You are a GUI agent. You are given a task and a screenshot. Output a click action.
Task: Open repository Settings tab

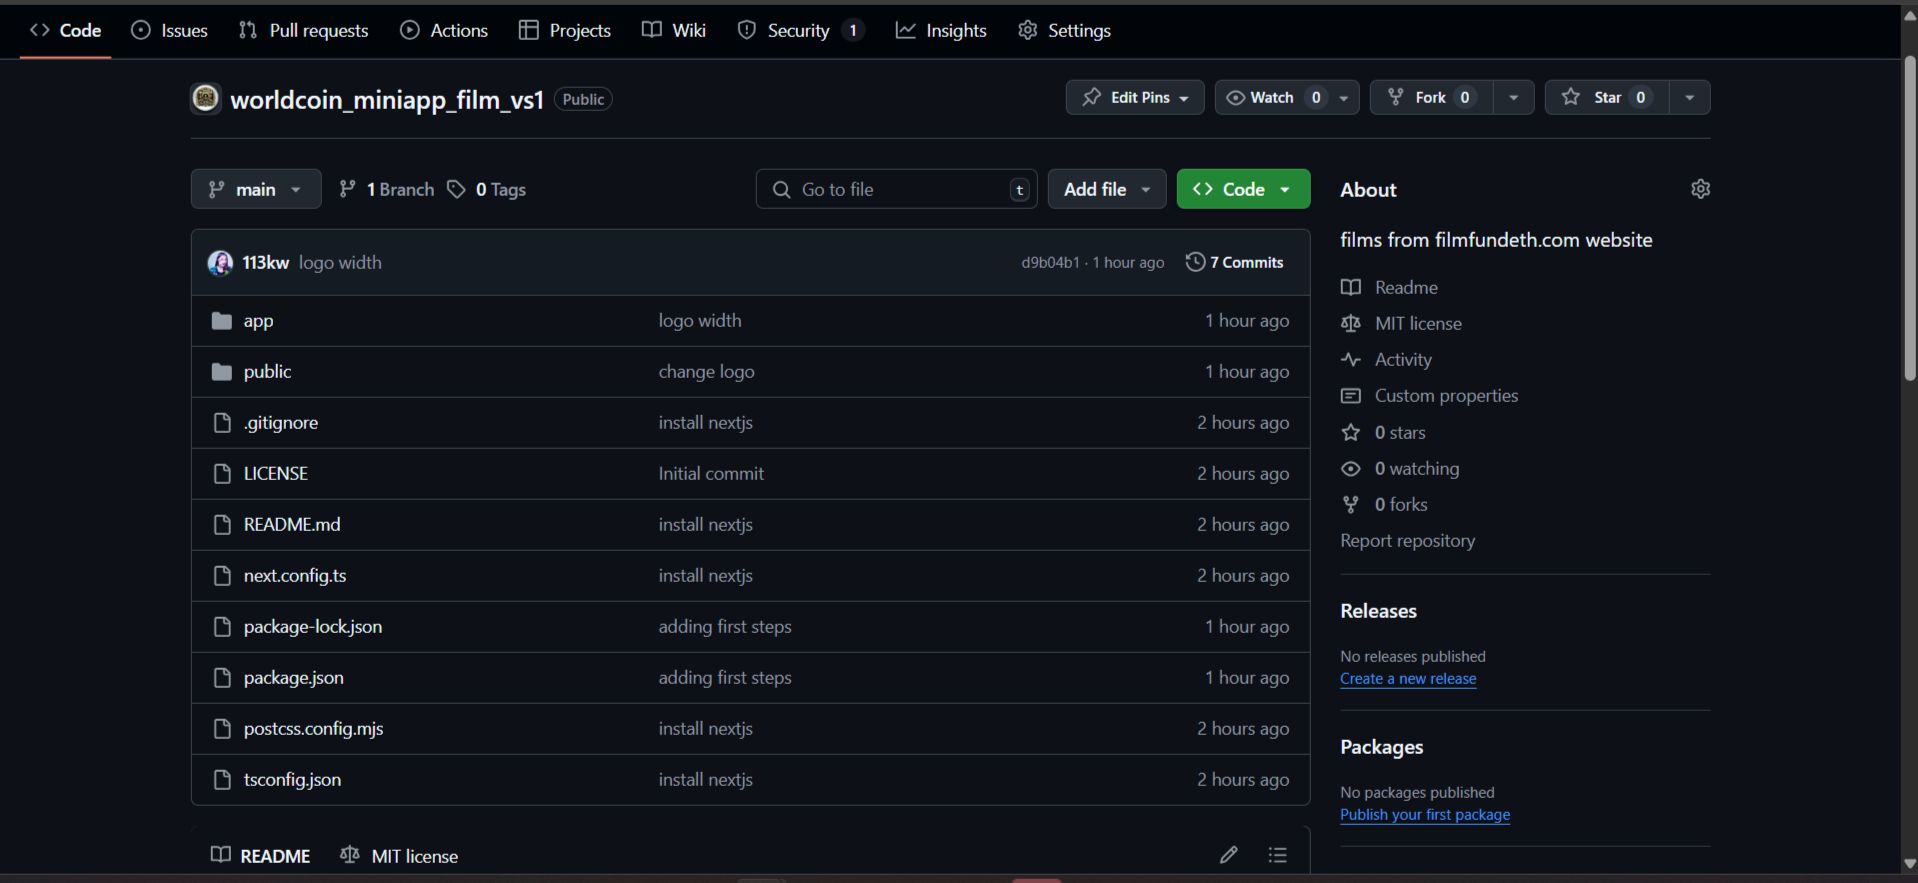pos(1065,30)
